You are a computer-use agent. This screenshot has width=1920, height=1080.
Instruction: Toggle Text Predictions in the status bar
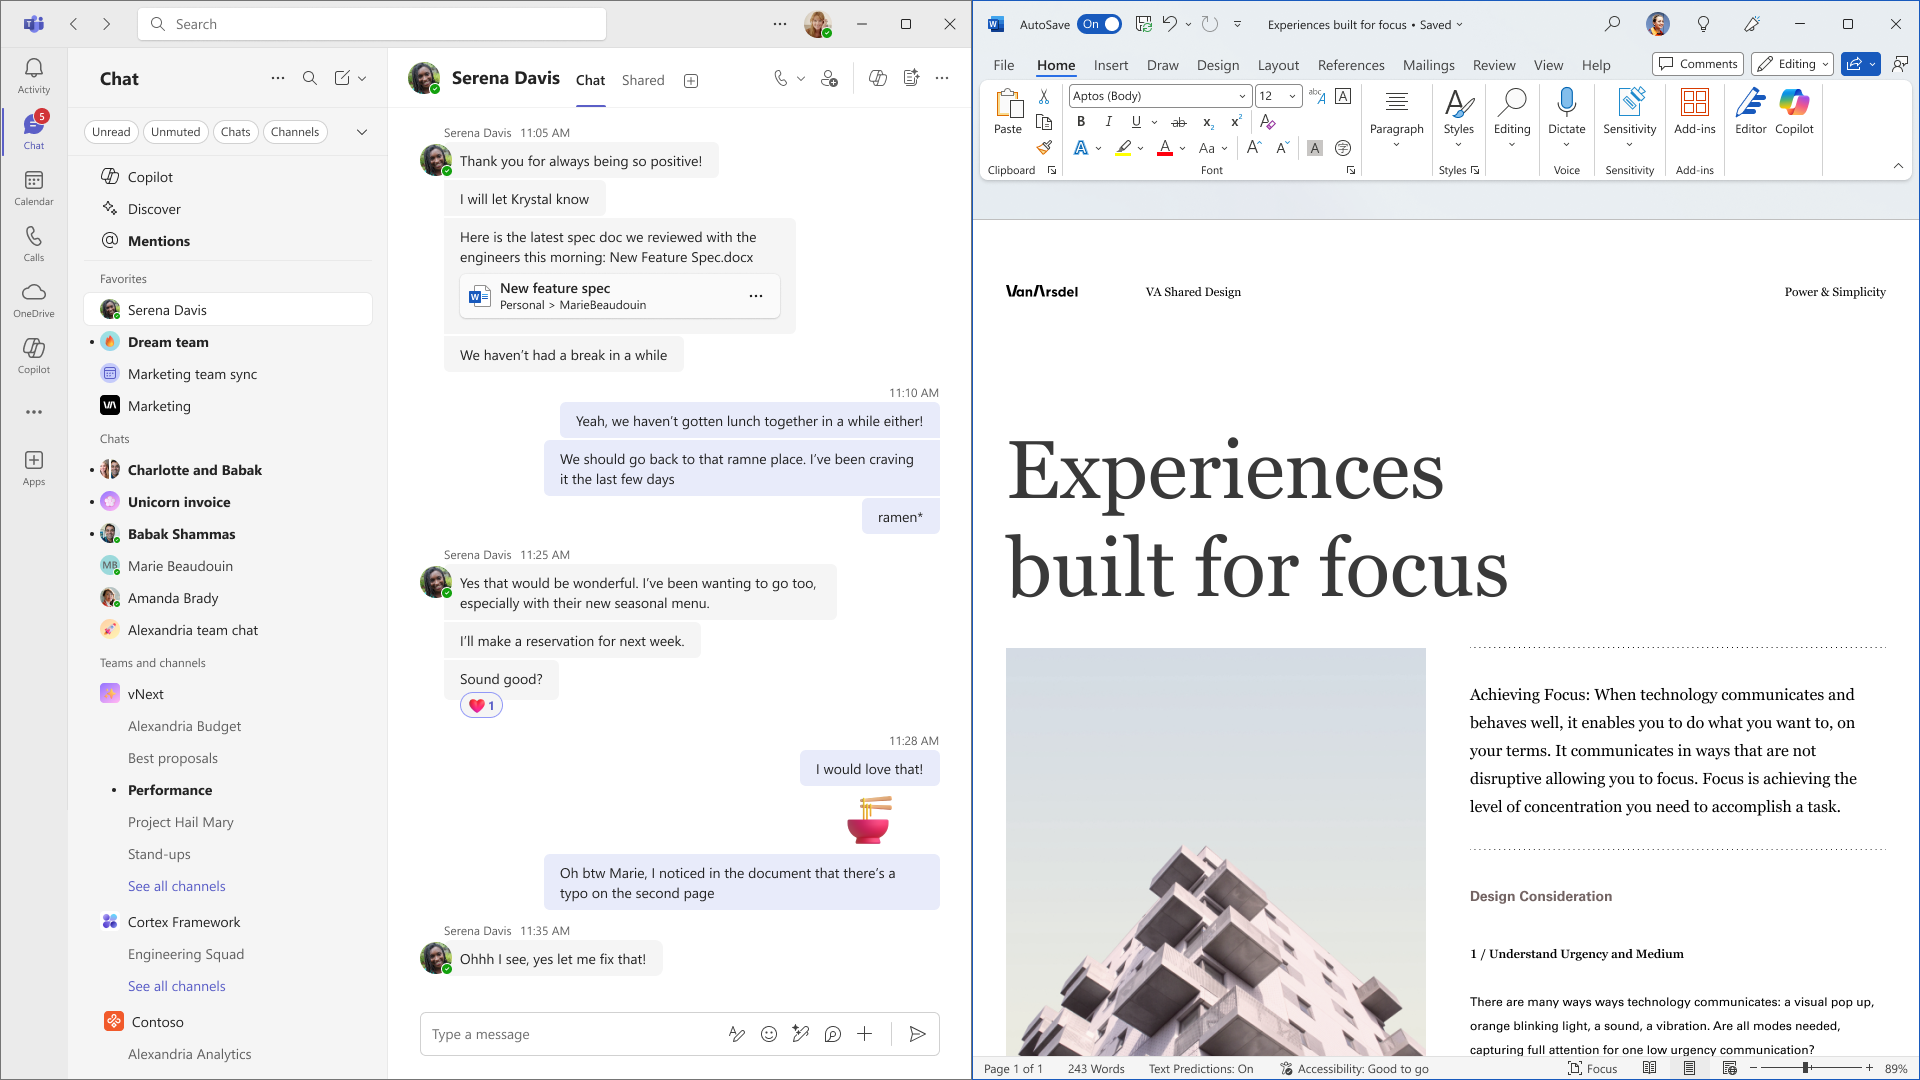[1200, 1068]
